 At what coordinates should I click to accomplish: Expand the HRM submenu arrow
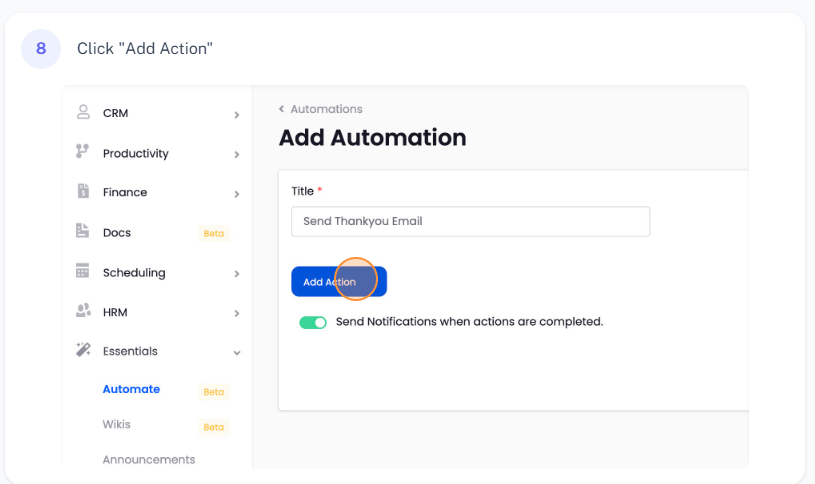tap(237, 314)
